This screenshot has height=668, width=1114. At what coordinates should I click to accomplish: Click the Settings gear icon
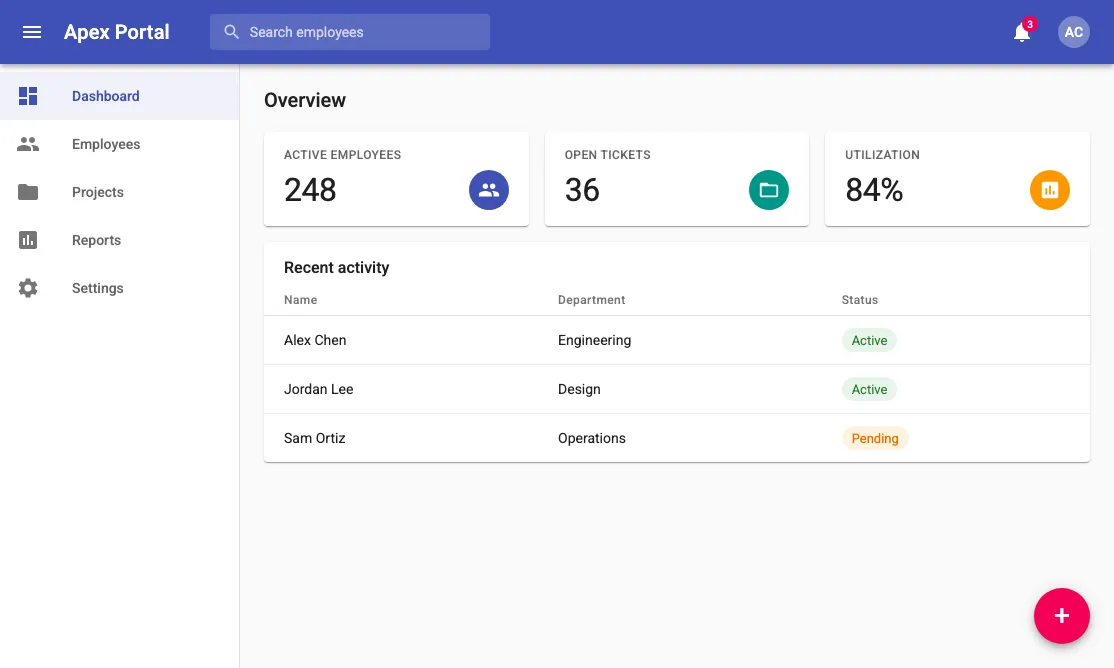pos(28,288)
